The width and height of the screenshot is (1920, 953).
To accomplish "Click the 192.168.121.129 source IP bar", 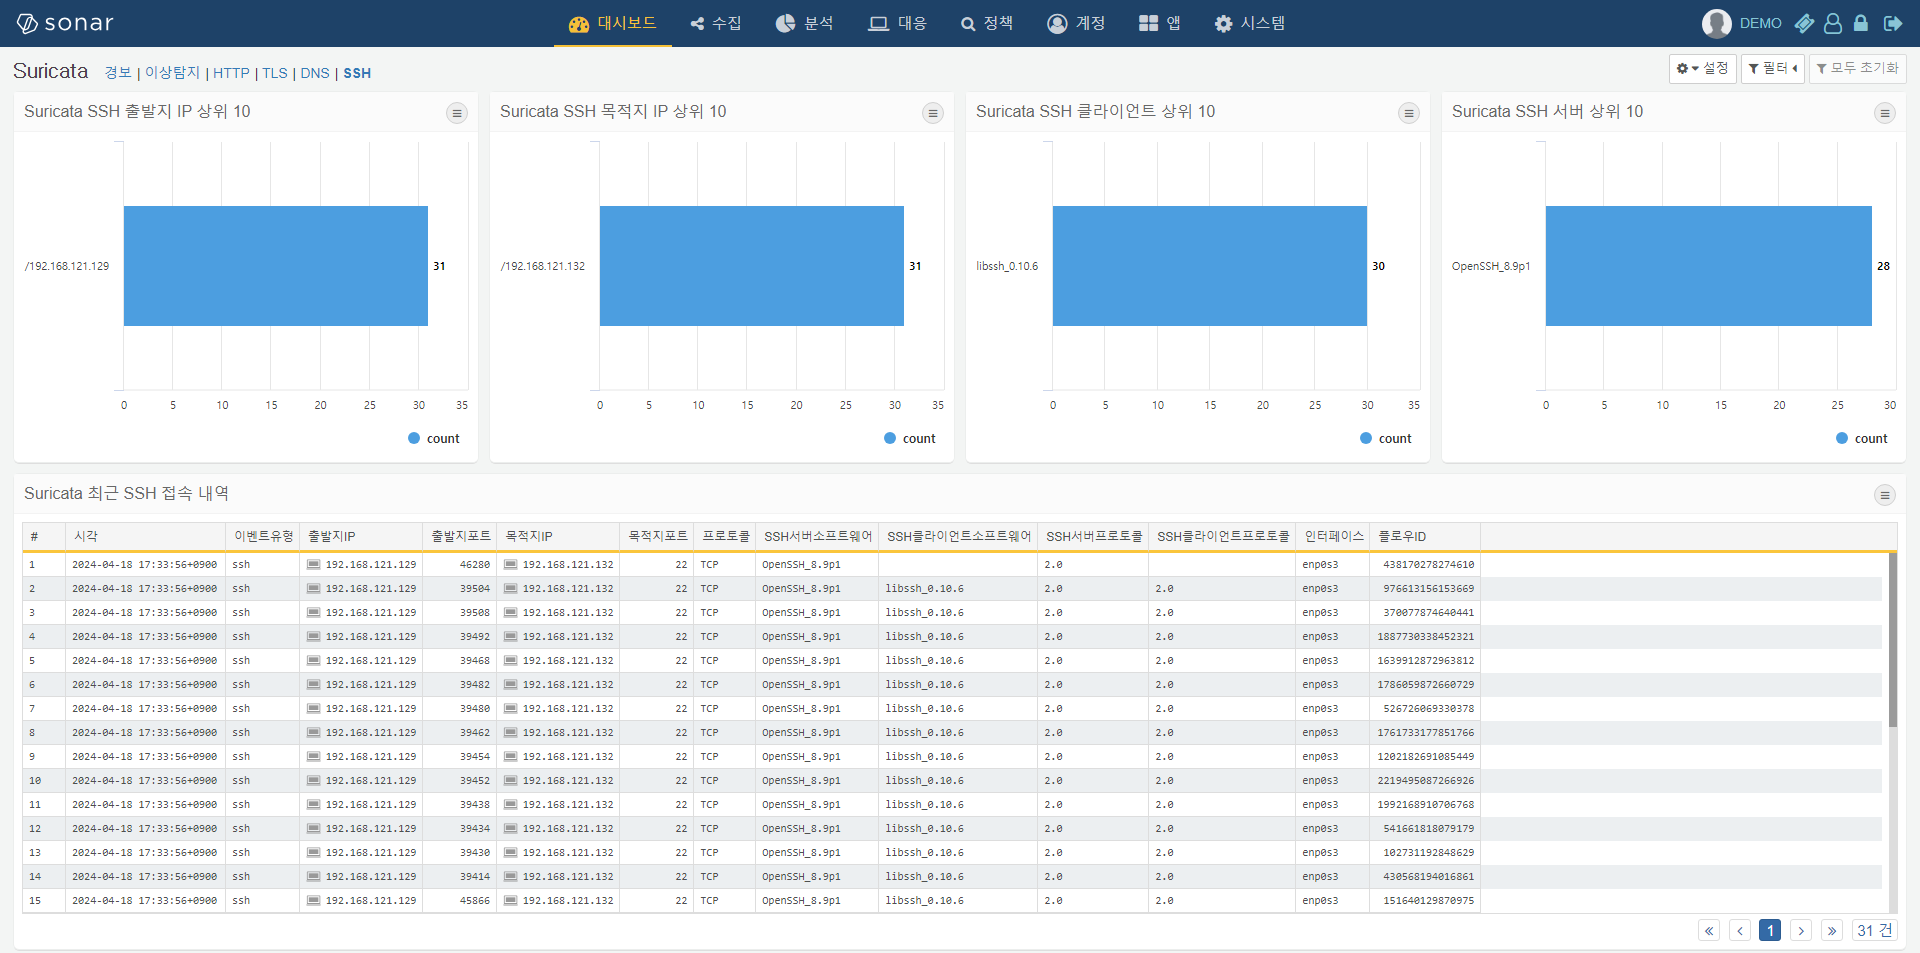I will pyautogui.click(x=276, y=266).
